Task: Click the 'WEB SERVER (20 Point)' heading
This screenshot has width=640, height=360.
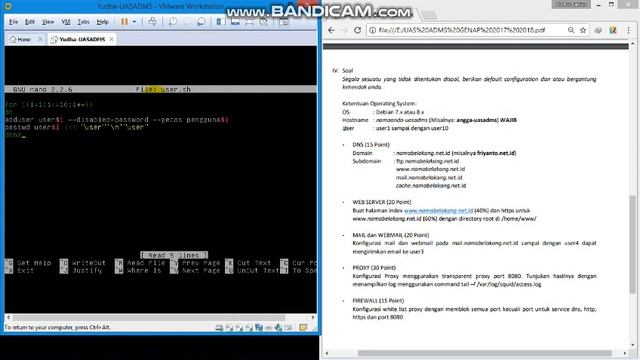Action: point(382,202)
